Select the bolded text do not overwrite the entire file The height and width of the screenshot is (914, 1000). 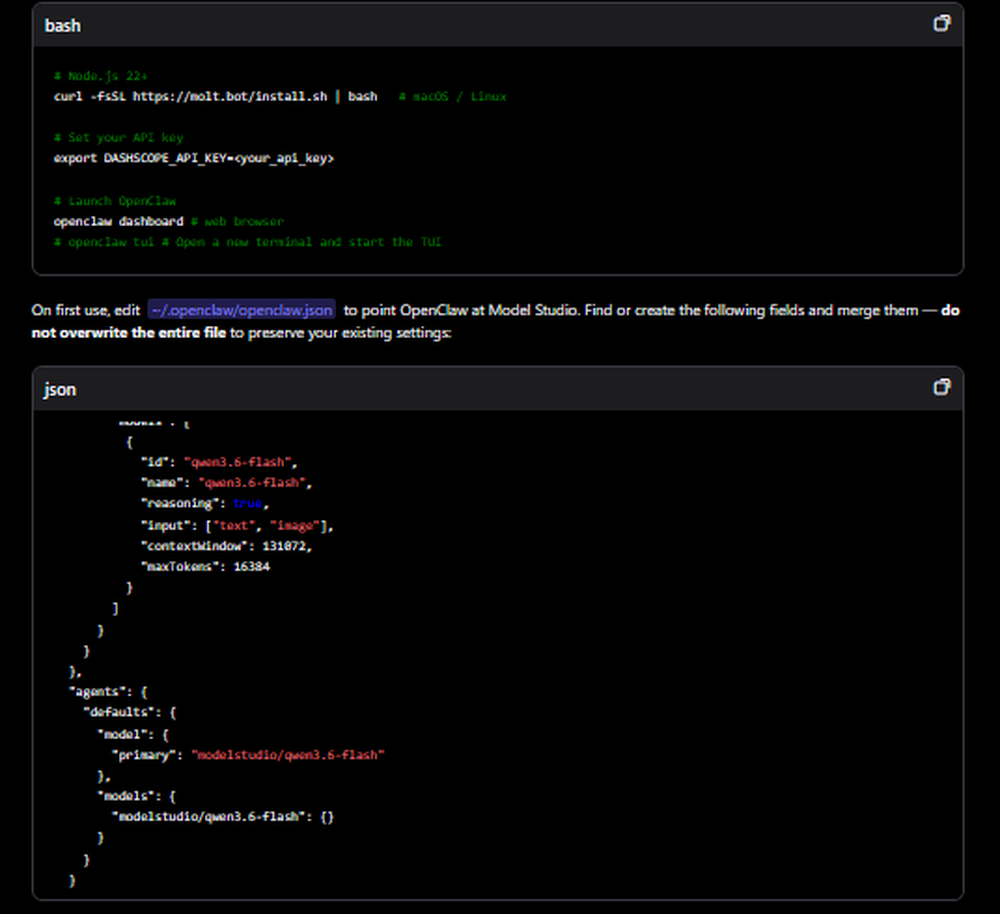click(130, 332)
